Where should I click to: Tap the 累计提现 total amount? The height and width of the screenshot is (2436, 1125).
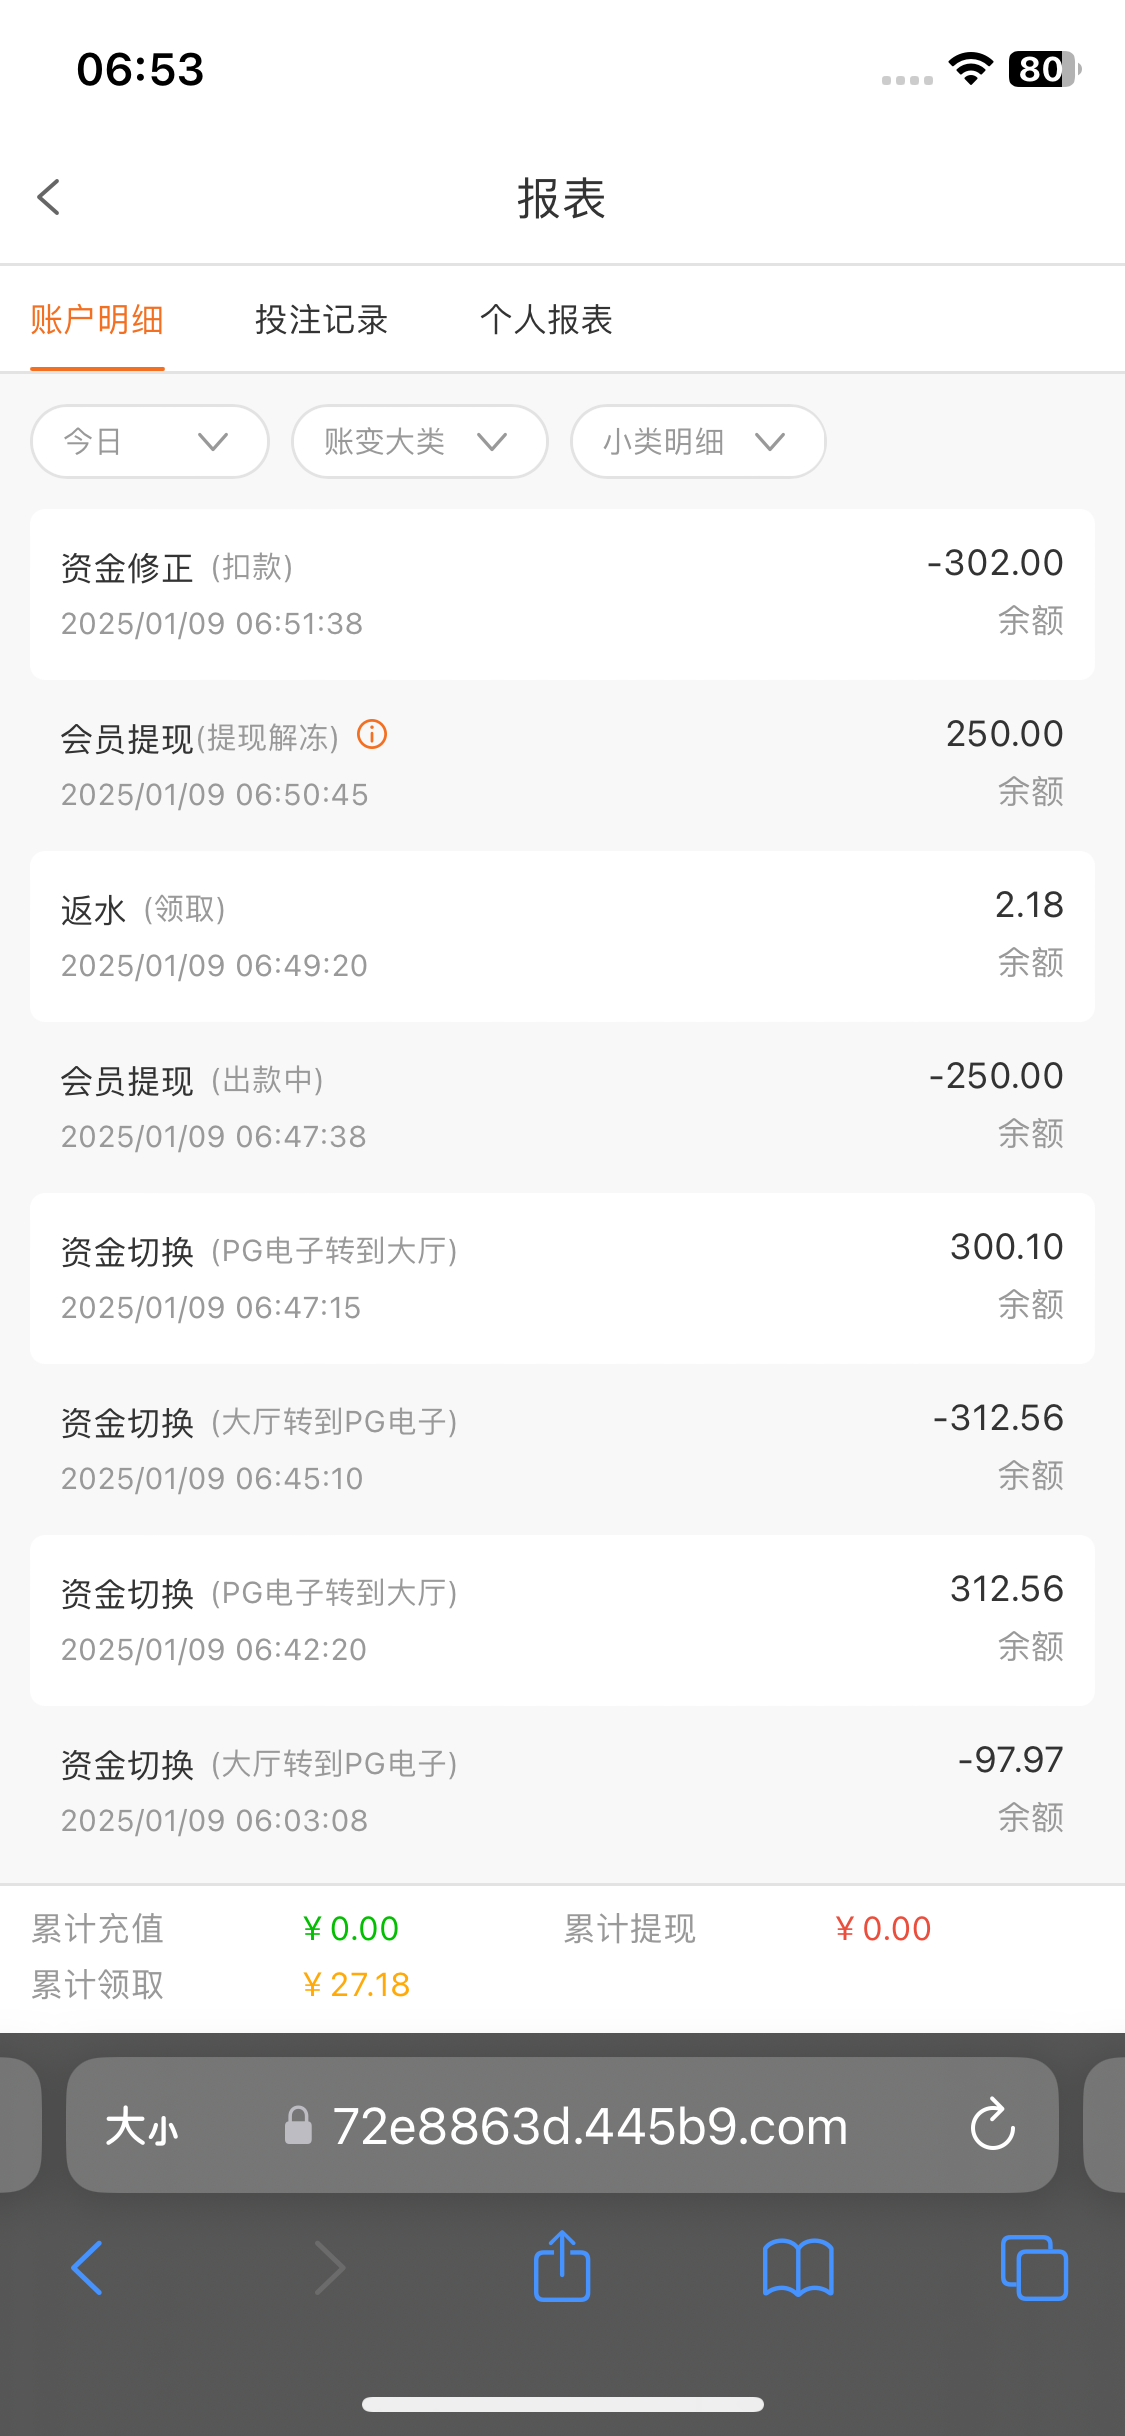(x=883, y=1929)
